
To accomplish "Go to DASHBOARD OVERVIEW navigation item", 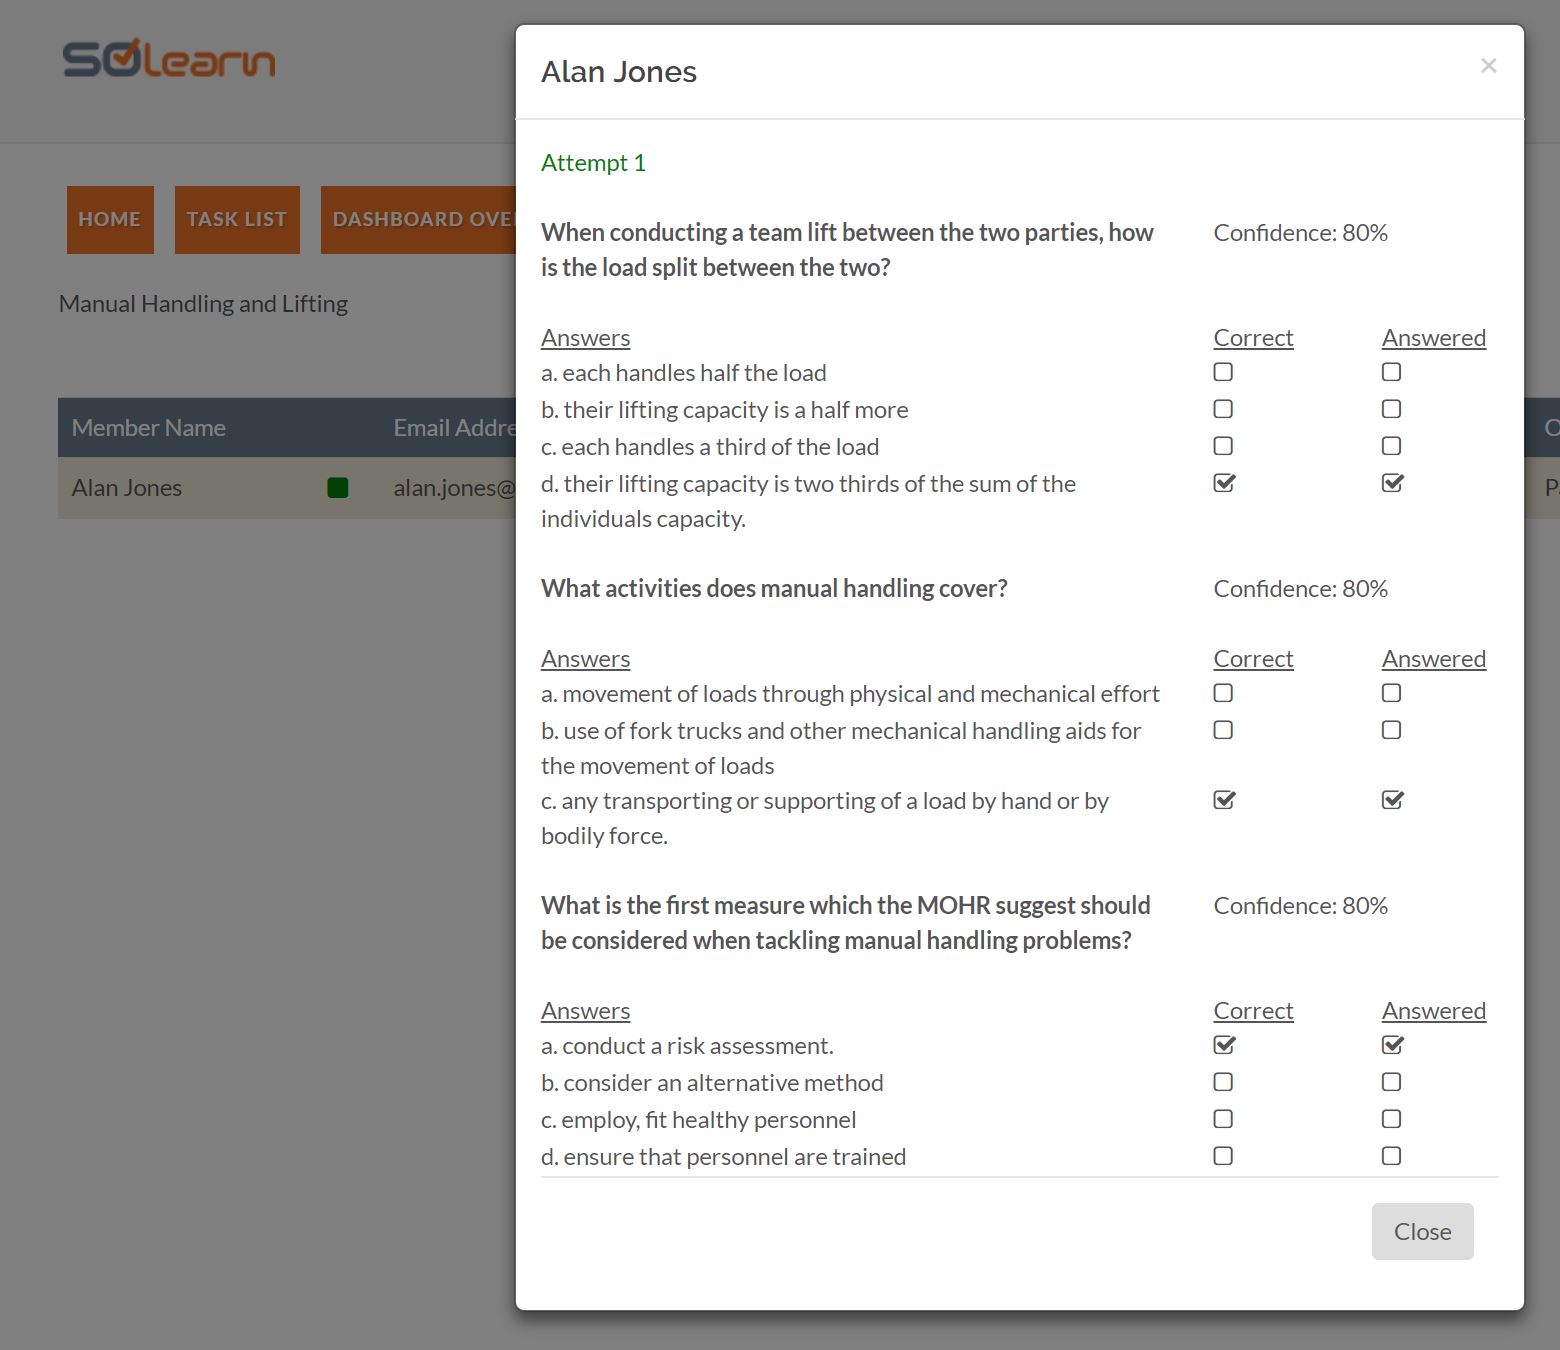I will [419, 220].
